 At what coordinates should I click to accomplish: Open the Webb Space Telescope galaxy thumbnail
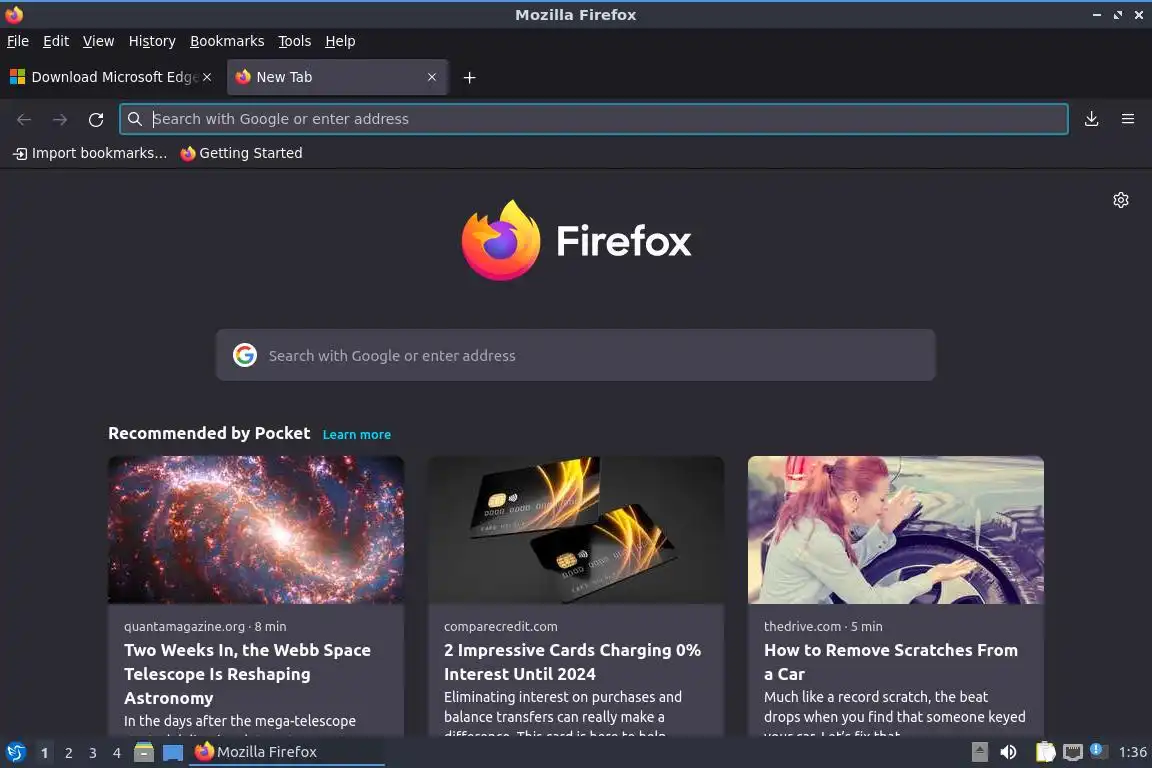tap(256, 530)
